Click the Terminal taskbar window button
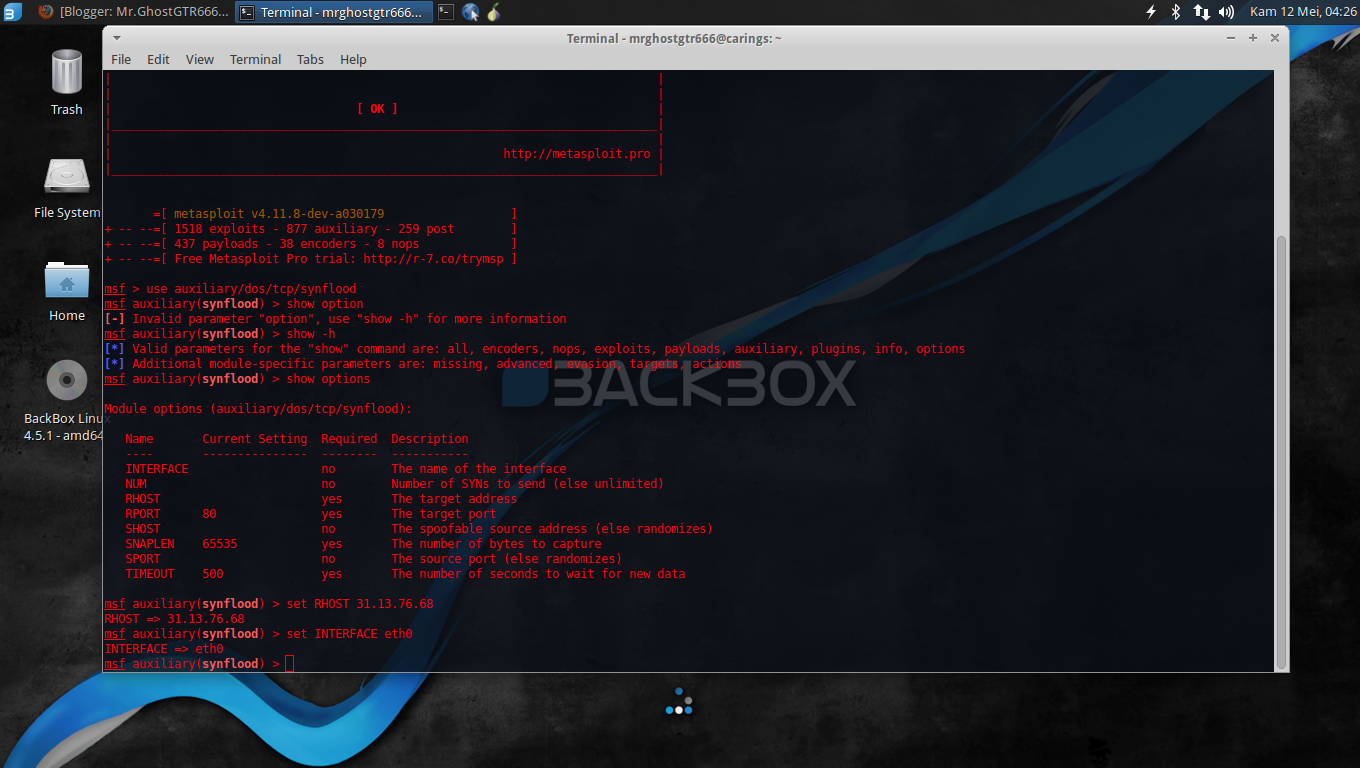1360x768 pixels. [335, 12]
